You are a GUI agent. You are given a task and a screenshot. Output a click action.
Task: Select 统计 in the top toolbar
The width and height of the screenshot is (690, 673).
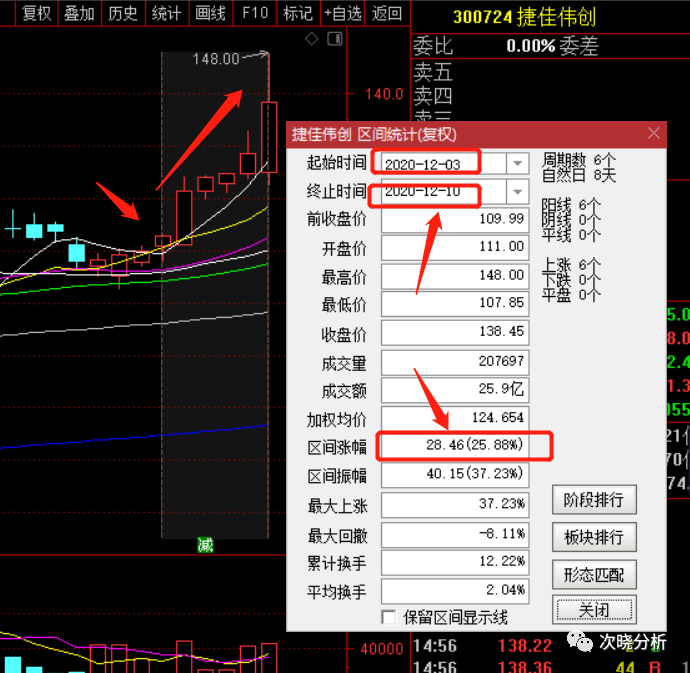[x=167, y=13]
